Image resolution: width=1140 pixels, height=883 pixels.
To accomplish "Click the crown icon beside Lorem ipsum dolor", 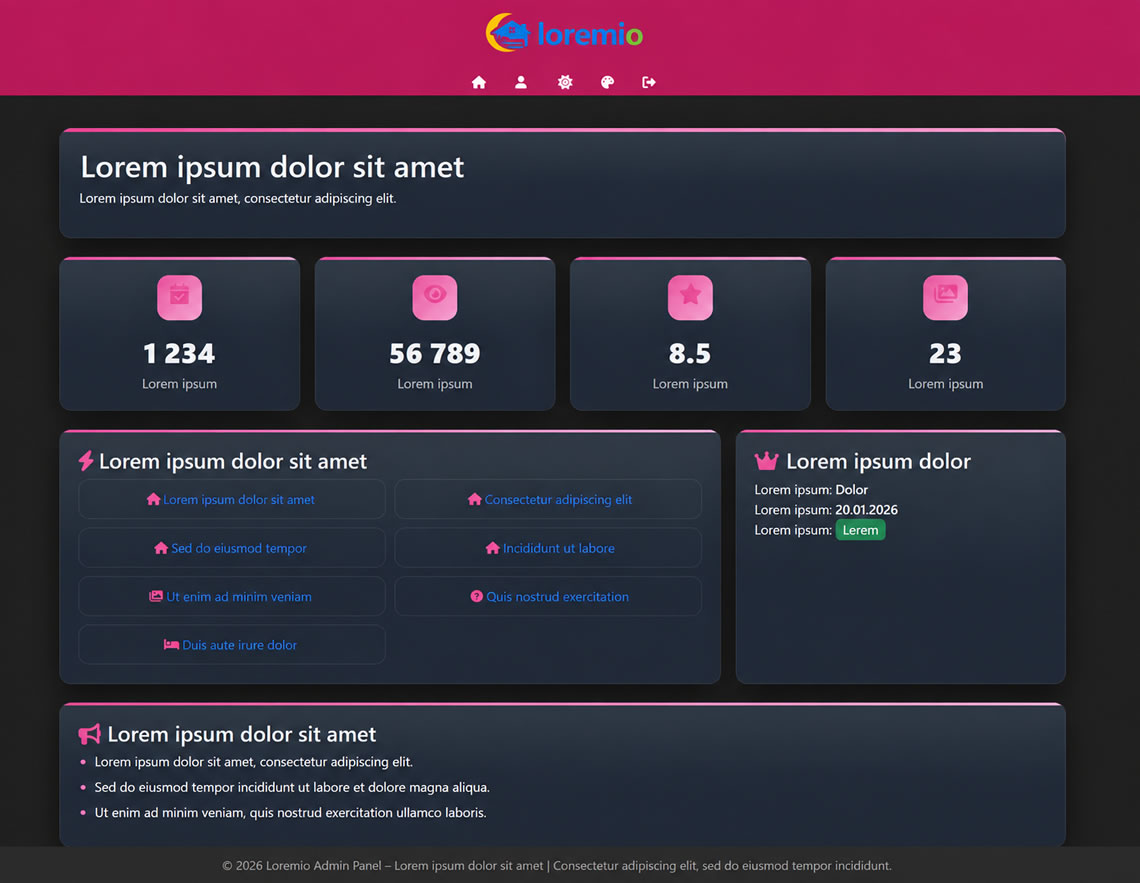I will 766,461.
